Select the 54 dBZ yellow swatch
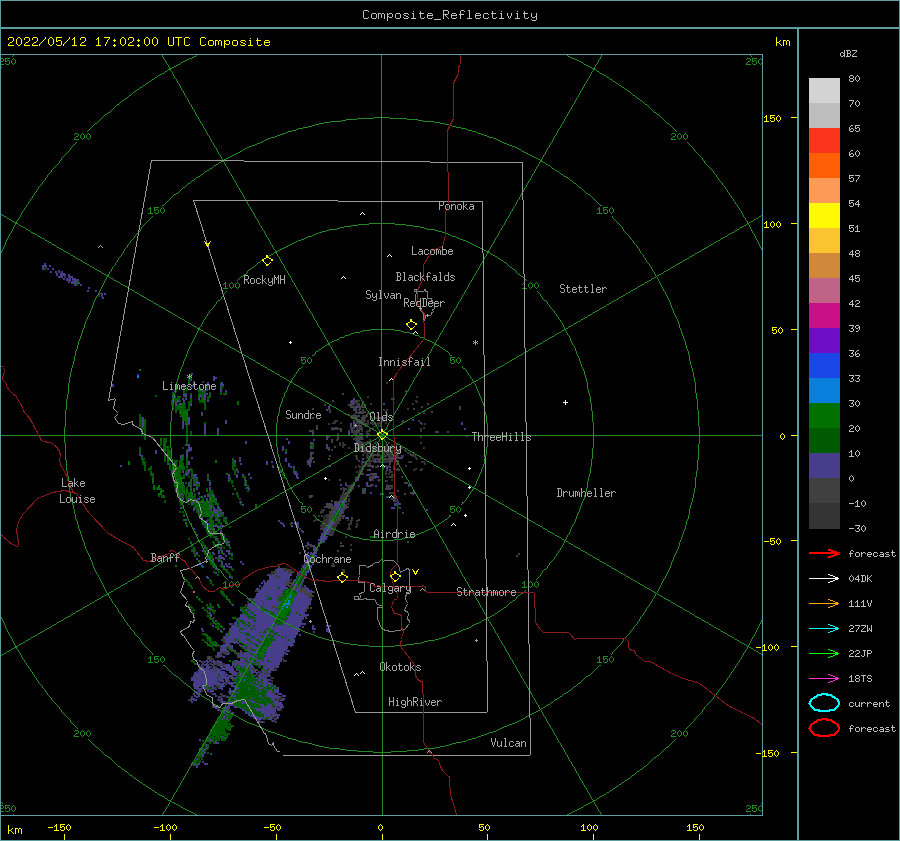 824,215
